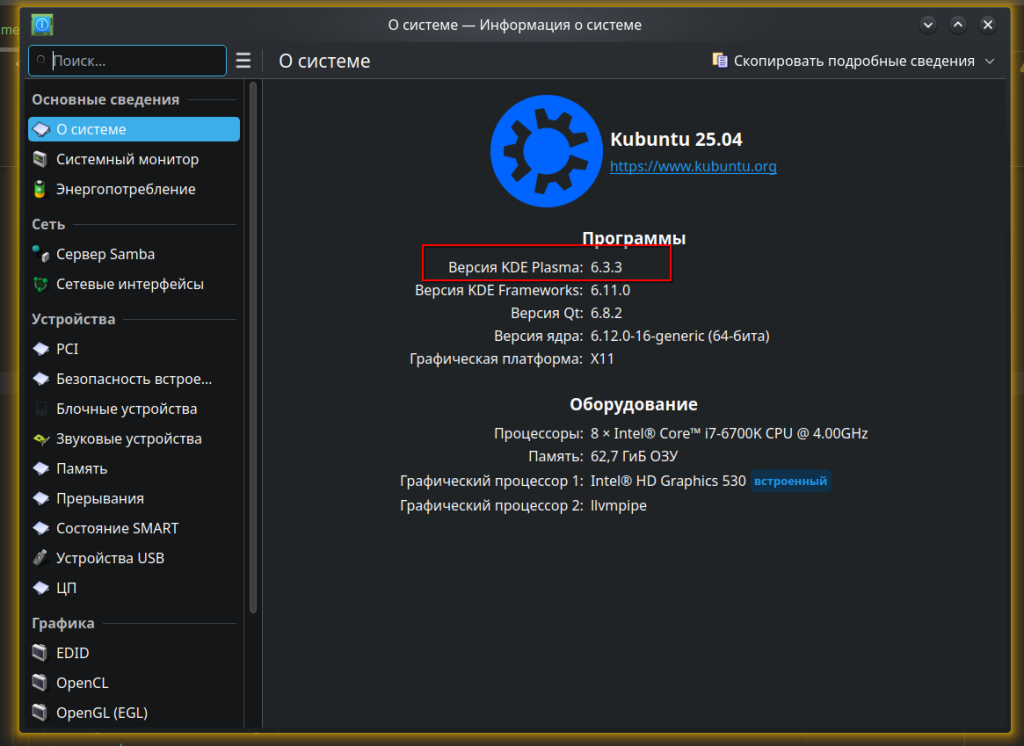Open Звуковые устройства

pos(134,439)
